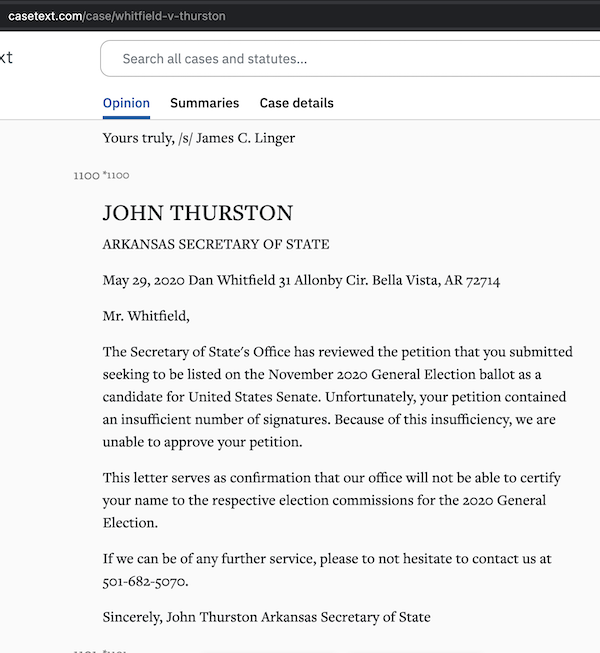
Task: Click the 'Yours truly, /s/ James C. Linger' line
Action: pos(199,138)
